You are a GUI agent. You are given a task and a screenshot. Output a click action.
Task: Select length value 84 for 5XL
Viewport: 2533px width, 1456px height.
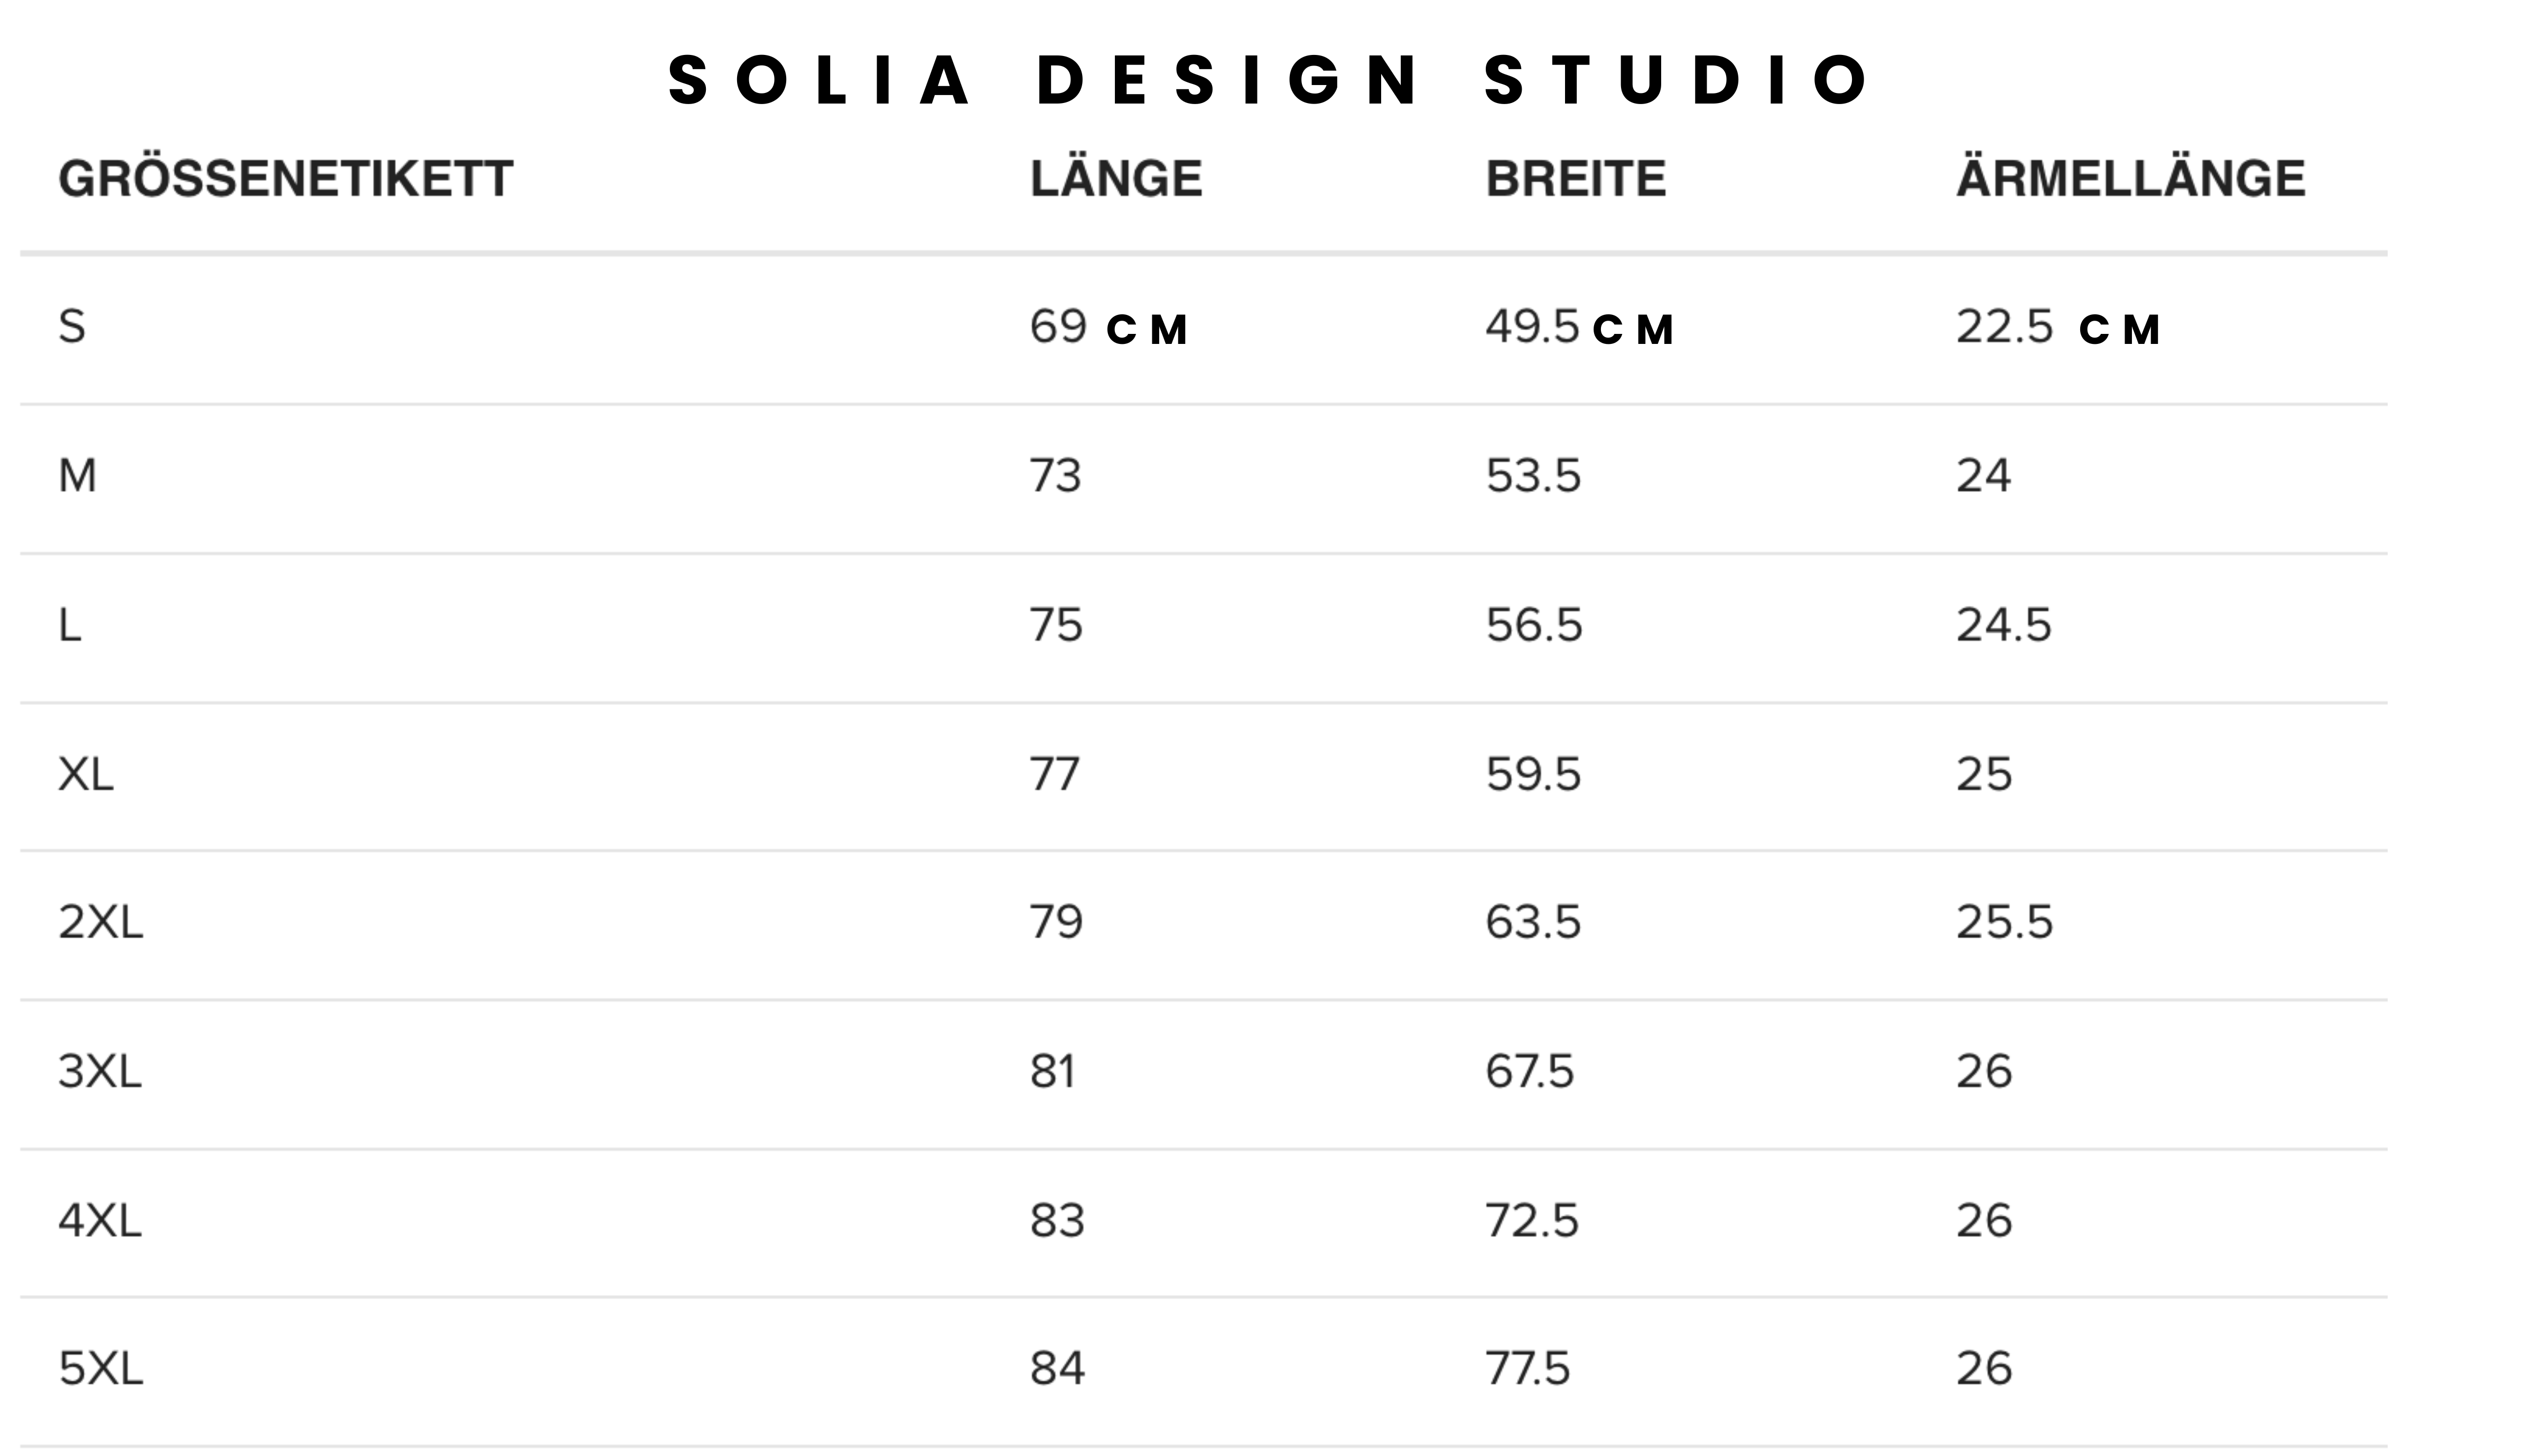[x=1058, y=1369]
